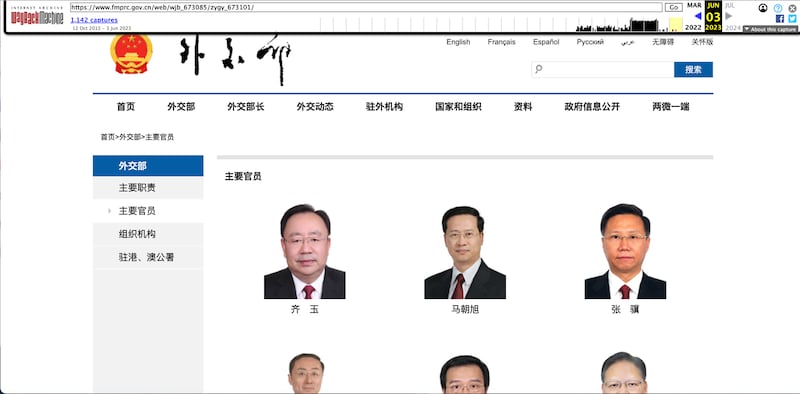Image resolution: width=800 pixels, height=394 pixels.
Task: Expand About this capture
Action: click(x=770, y=29)
